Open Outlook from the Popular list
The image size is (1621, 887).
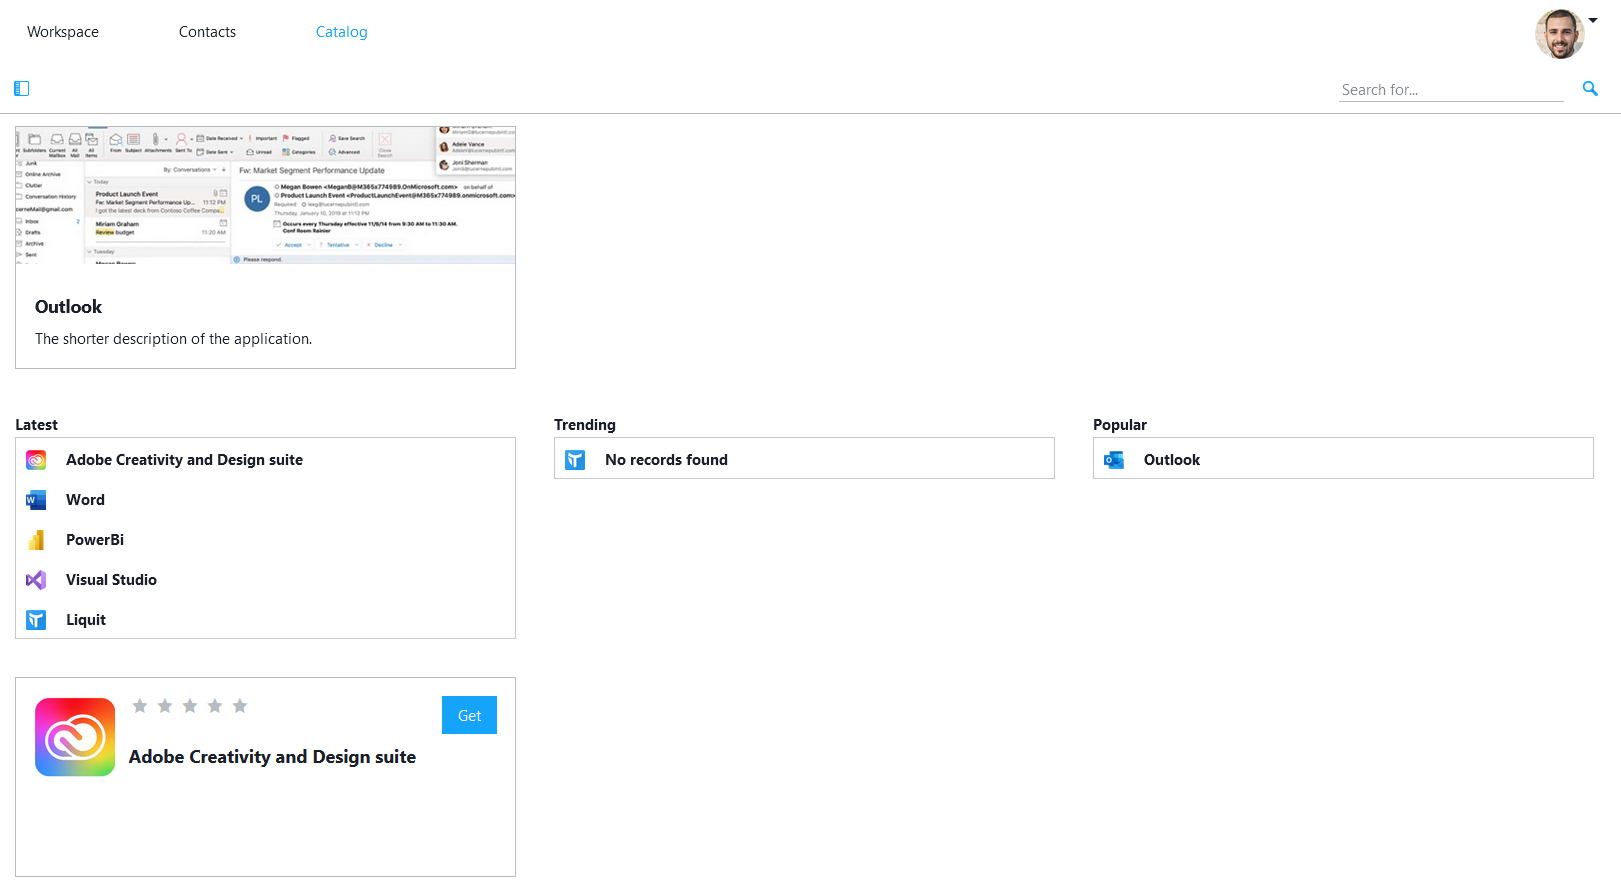click(x=1172, y=460)
